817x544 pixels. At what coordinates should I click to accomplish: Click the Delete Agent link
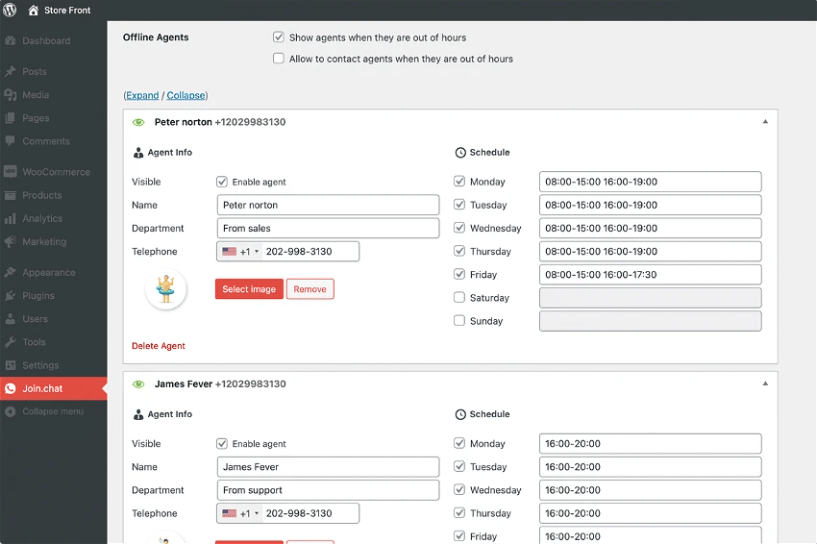(x=158, y=346)
